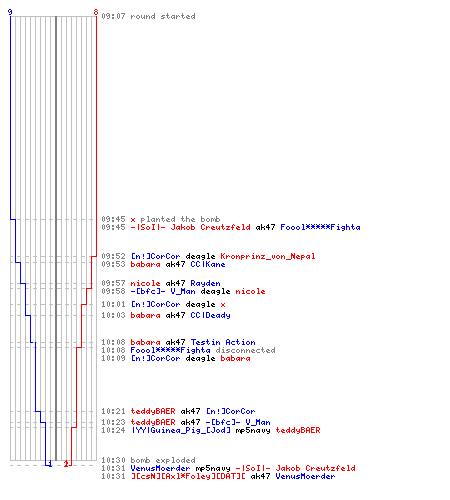
Task: Click teddyBAER in the 10:21 kill line
Action: point(153,411)
